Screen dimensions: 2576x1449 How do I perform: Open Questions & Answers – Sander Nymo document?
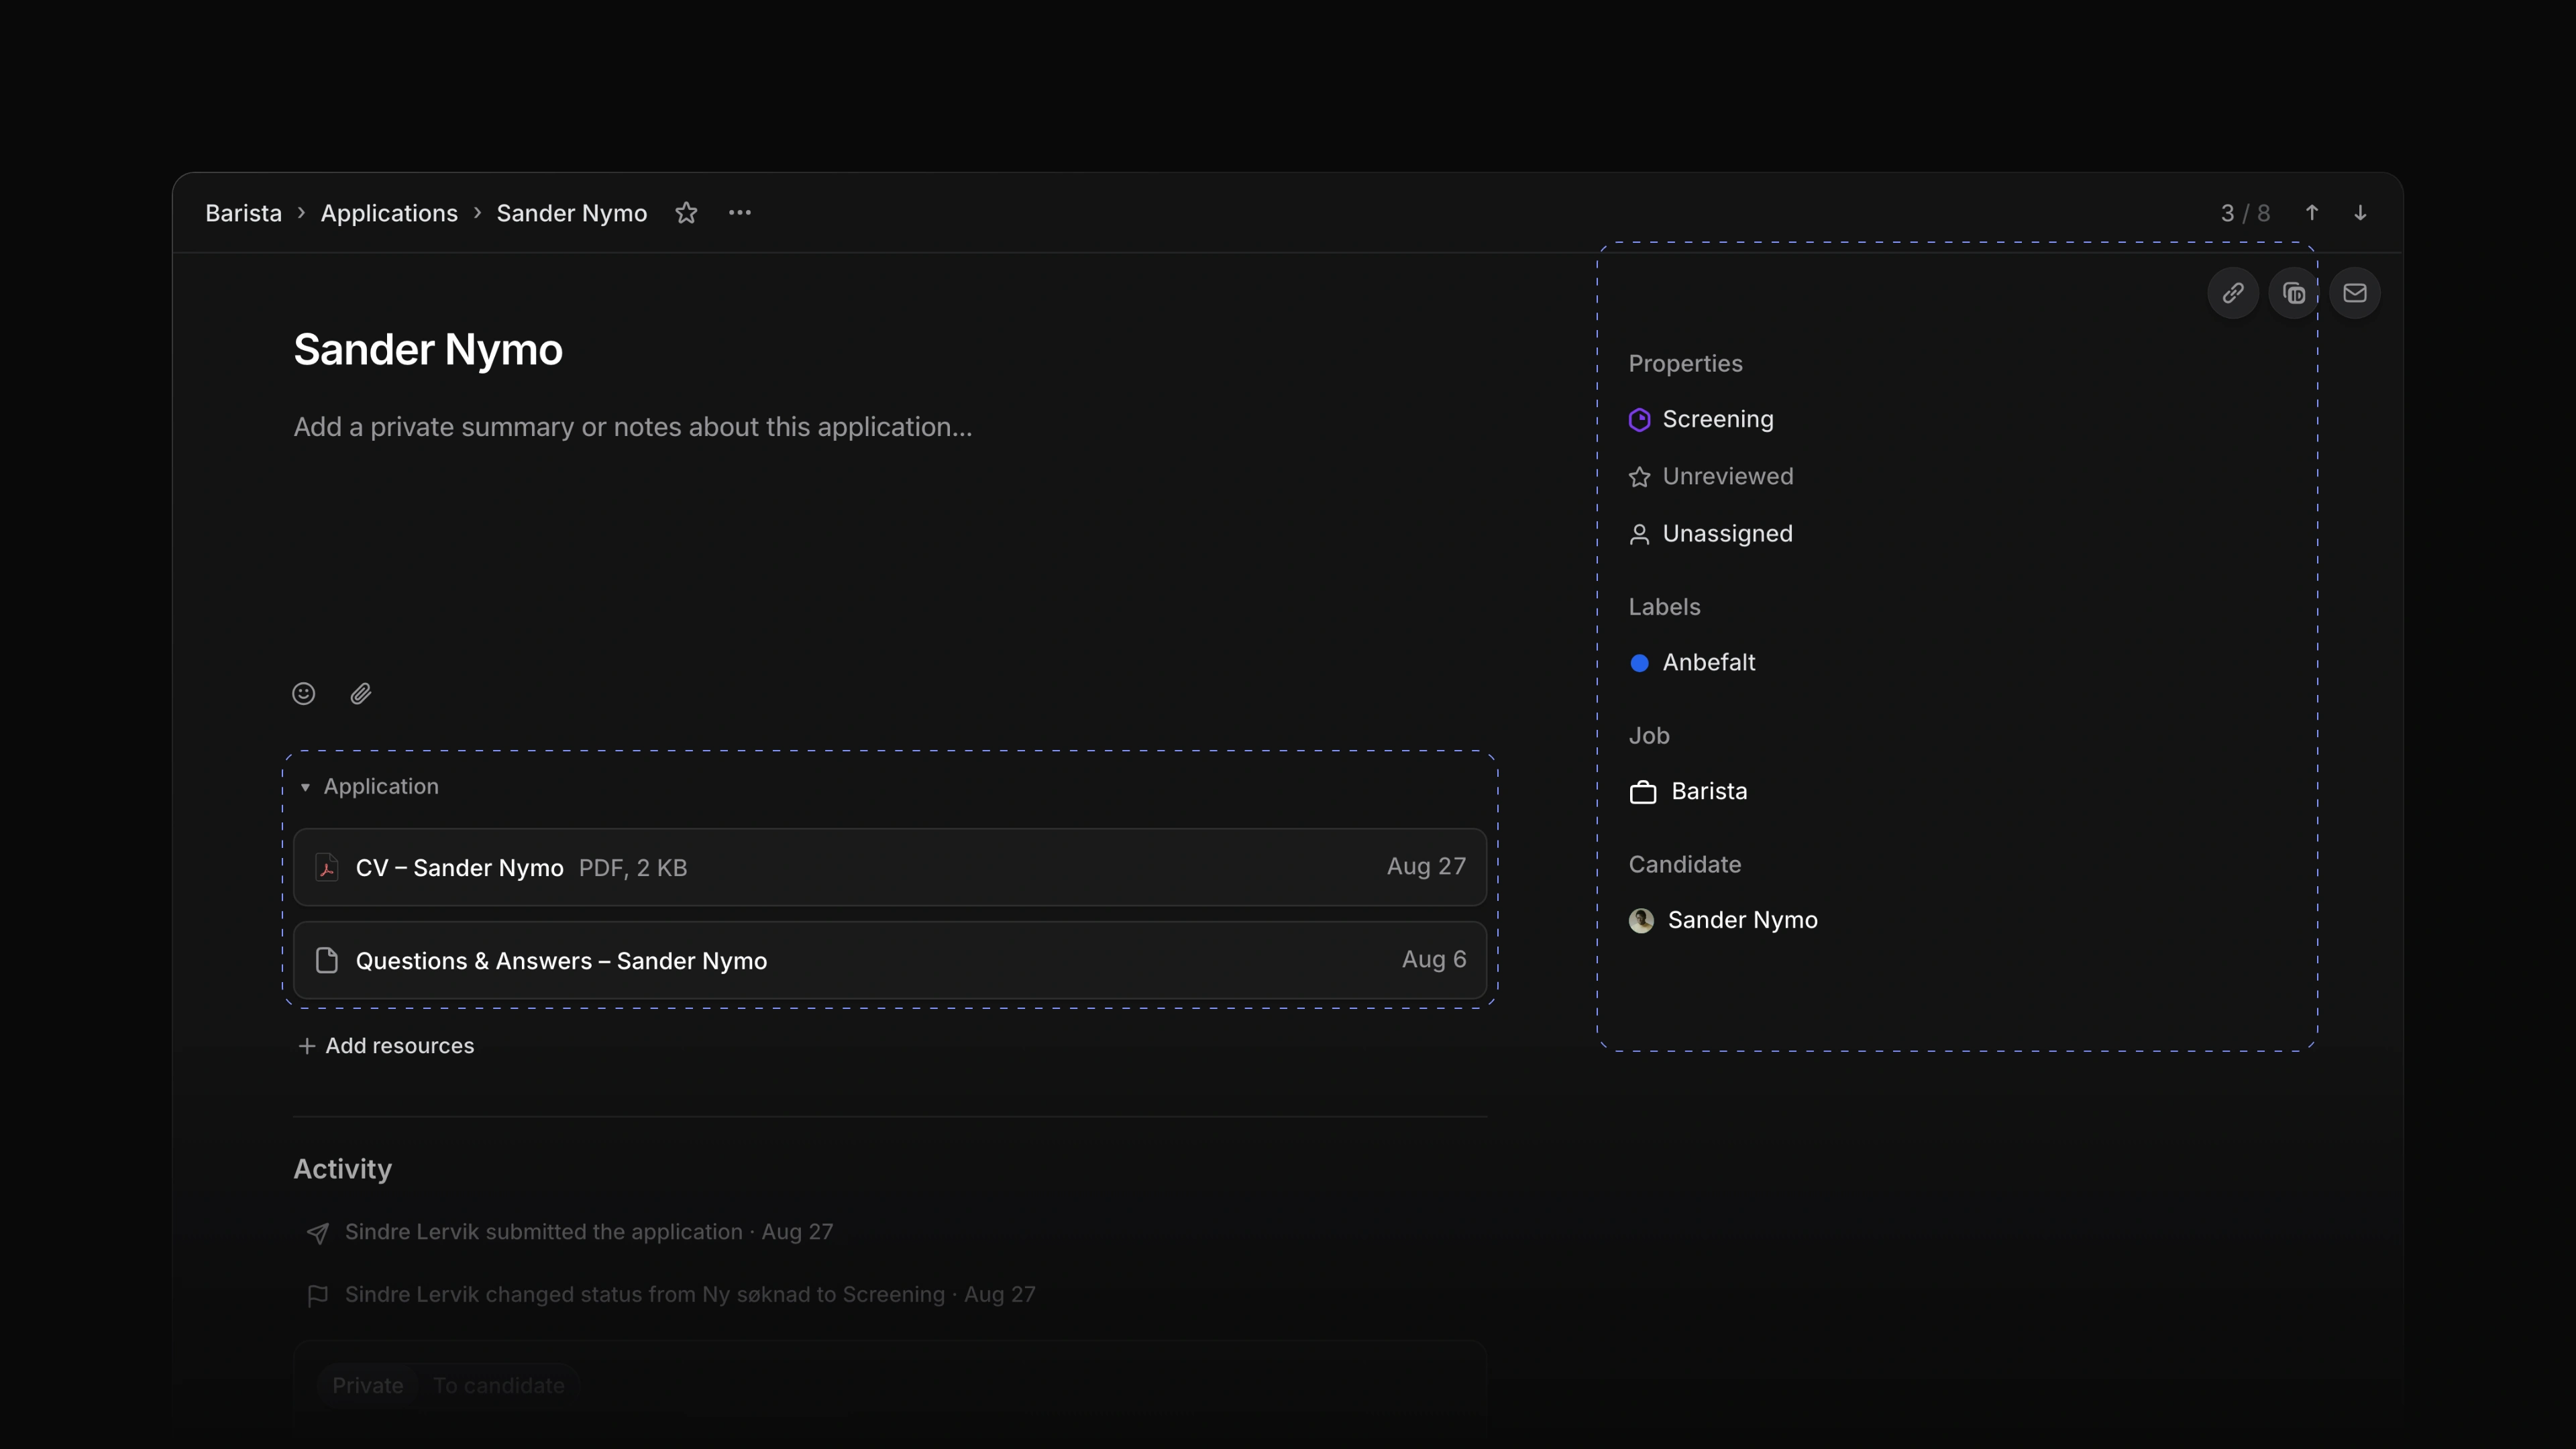click(x=890, y=960)
